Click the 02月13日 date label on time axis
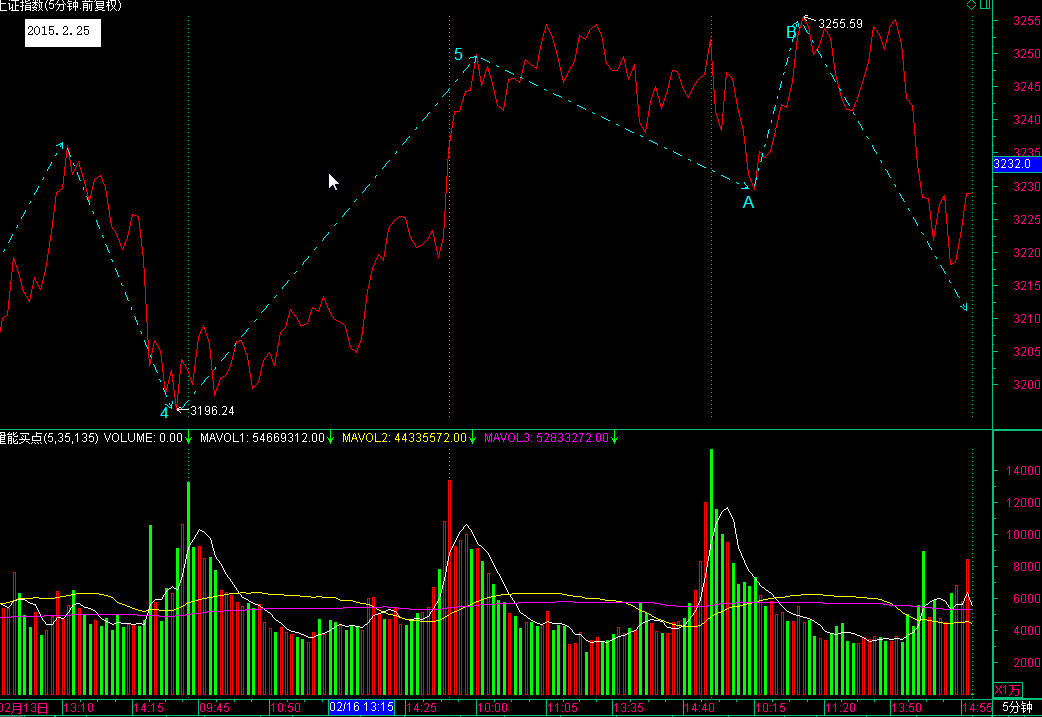Viewport: 1042px width, 717px height. tap(24, 706)
